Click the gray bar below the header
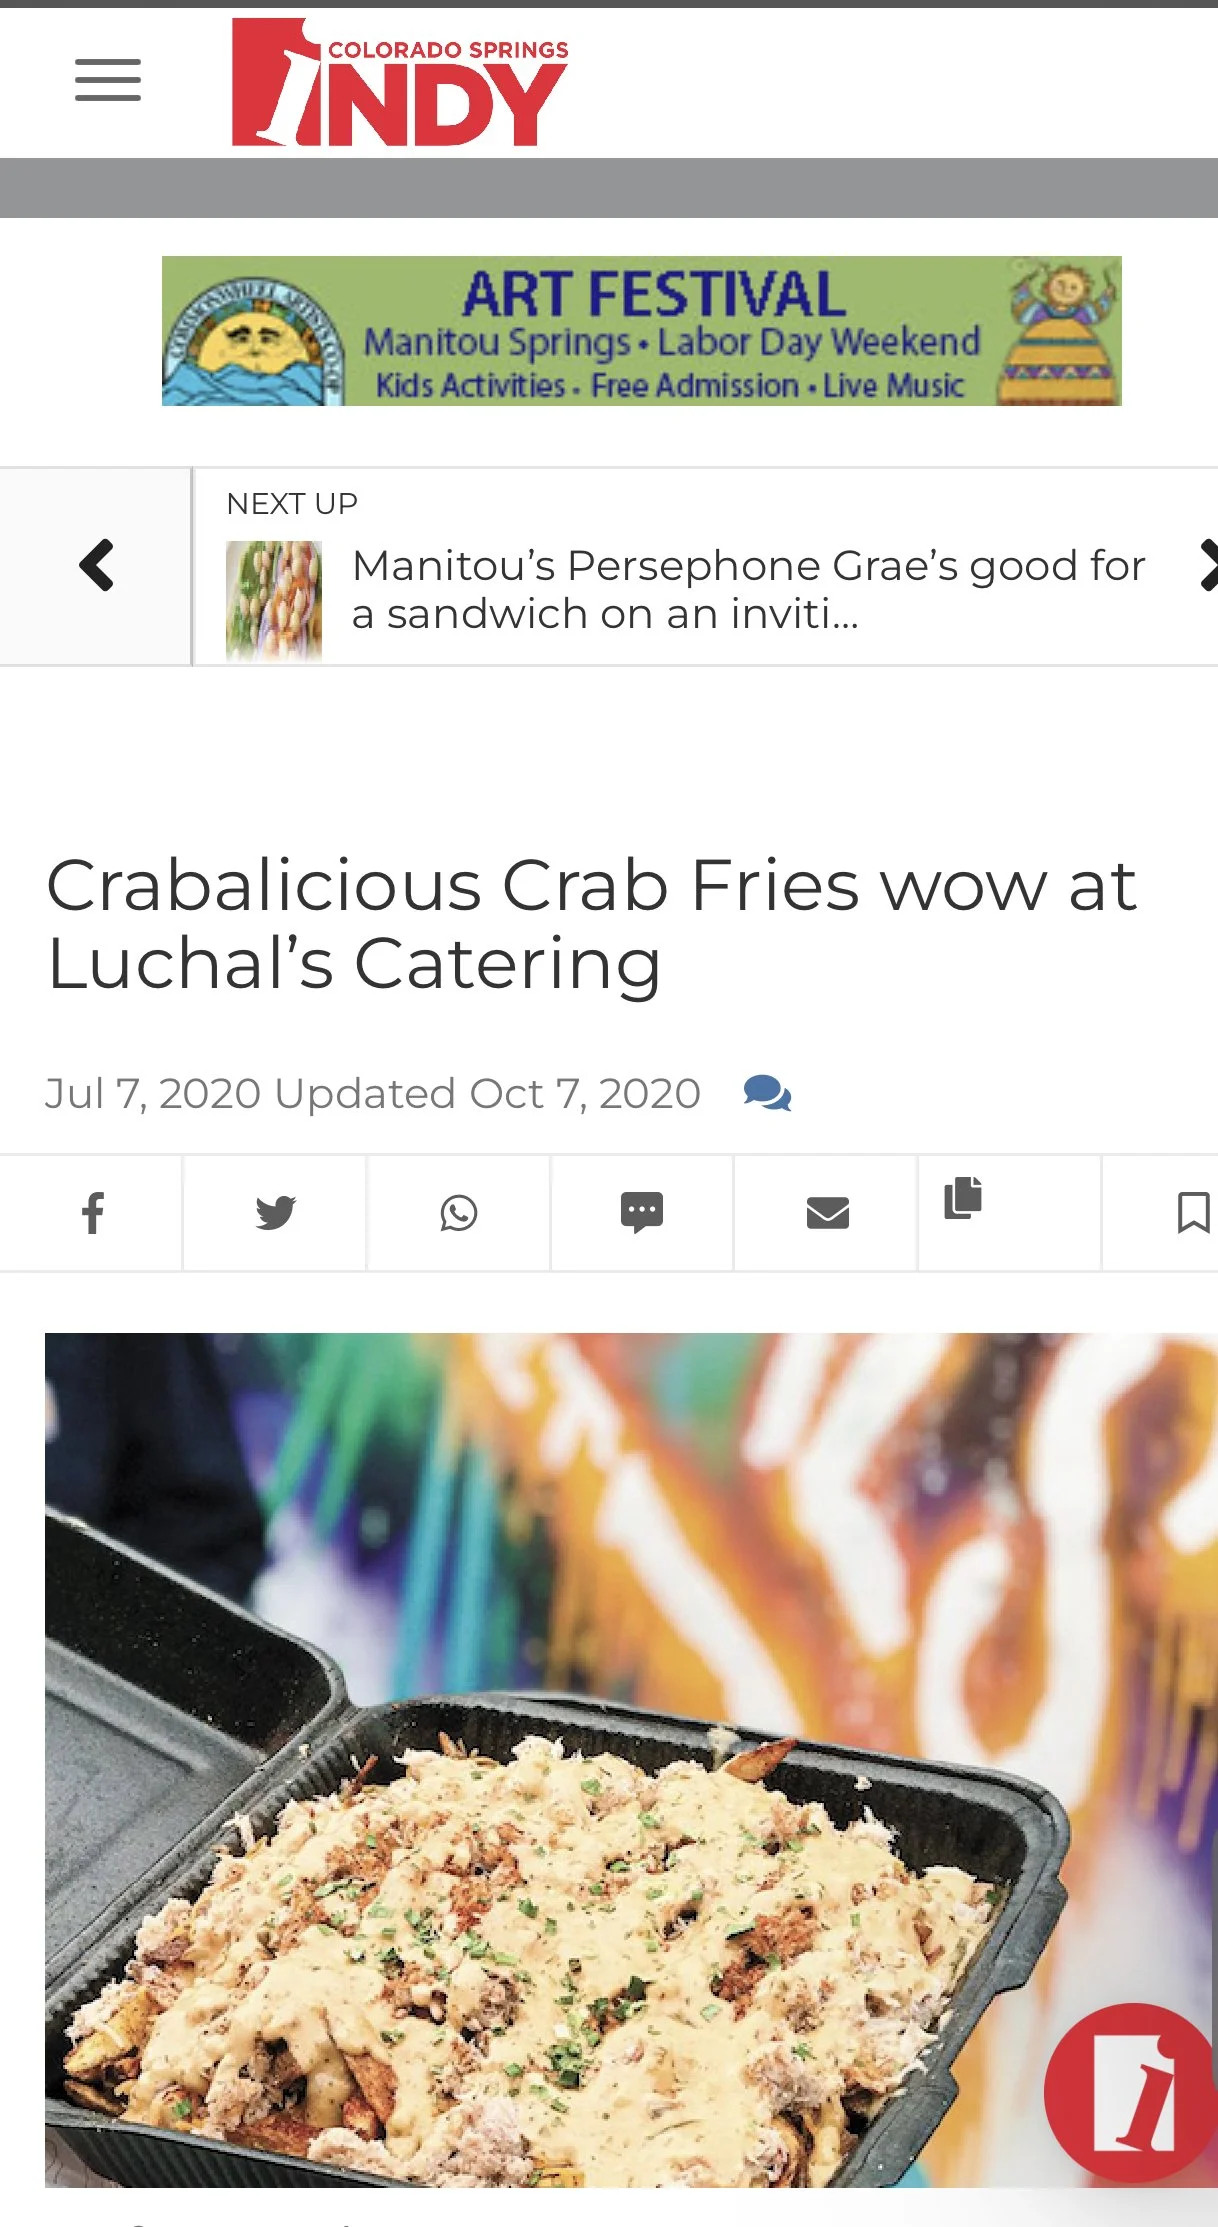The width and height of the screenshot is (1218, 2227). coord(609,188)
